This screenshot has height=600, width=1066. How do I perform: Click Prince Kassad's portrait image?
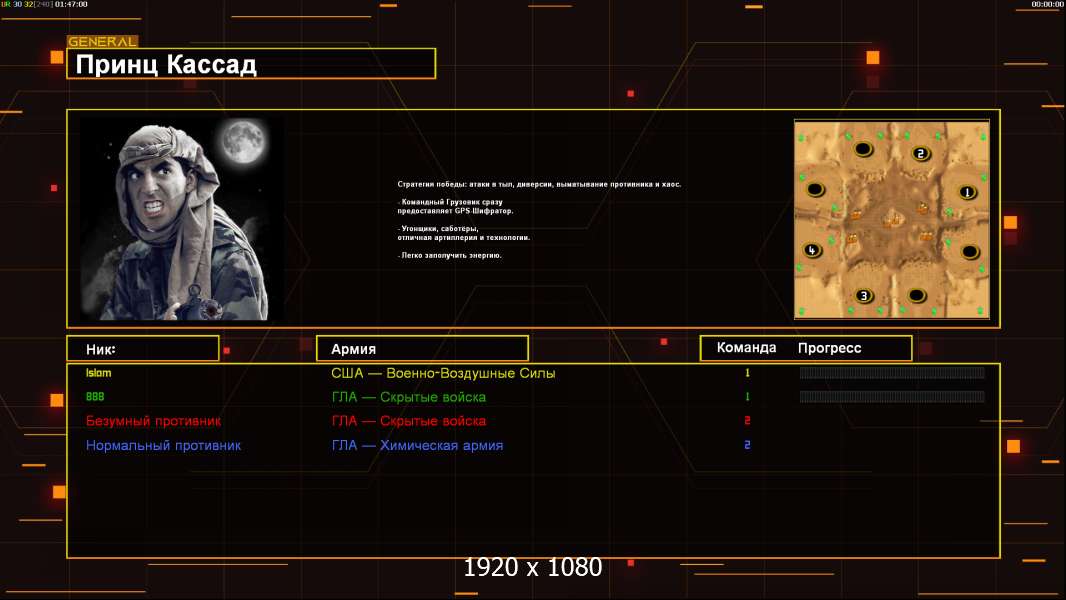(180, 219)
